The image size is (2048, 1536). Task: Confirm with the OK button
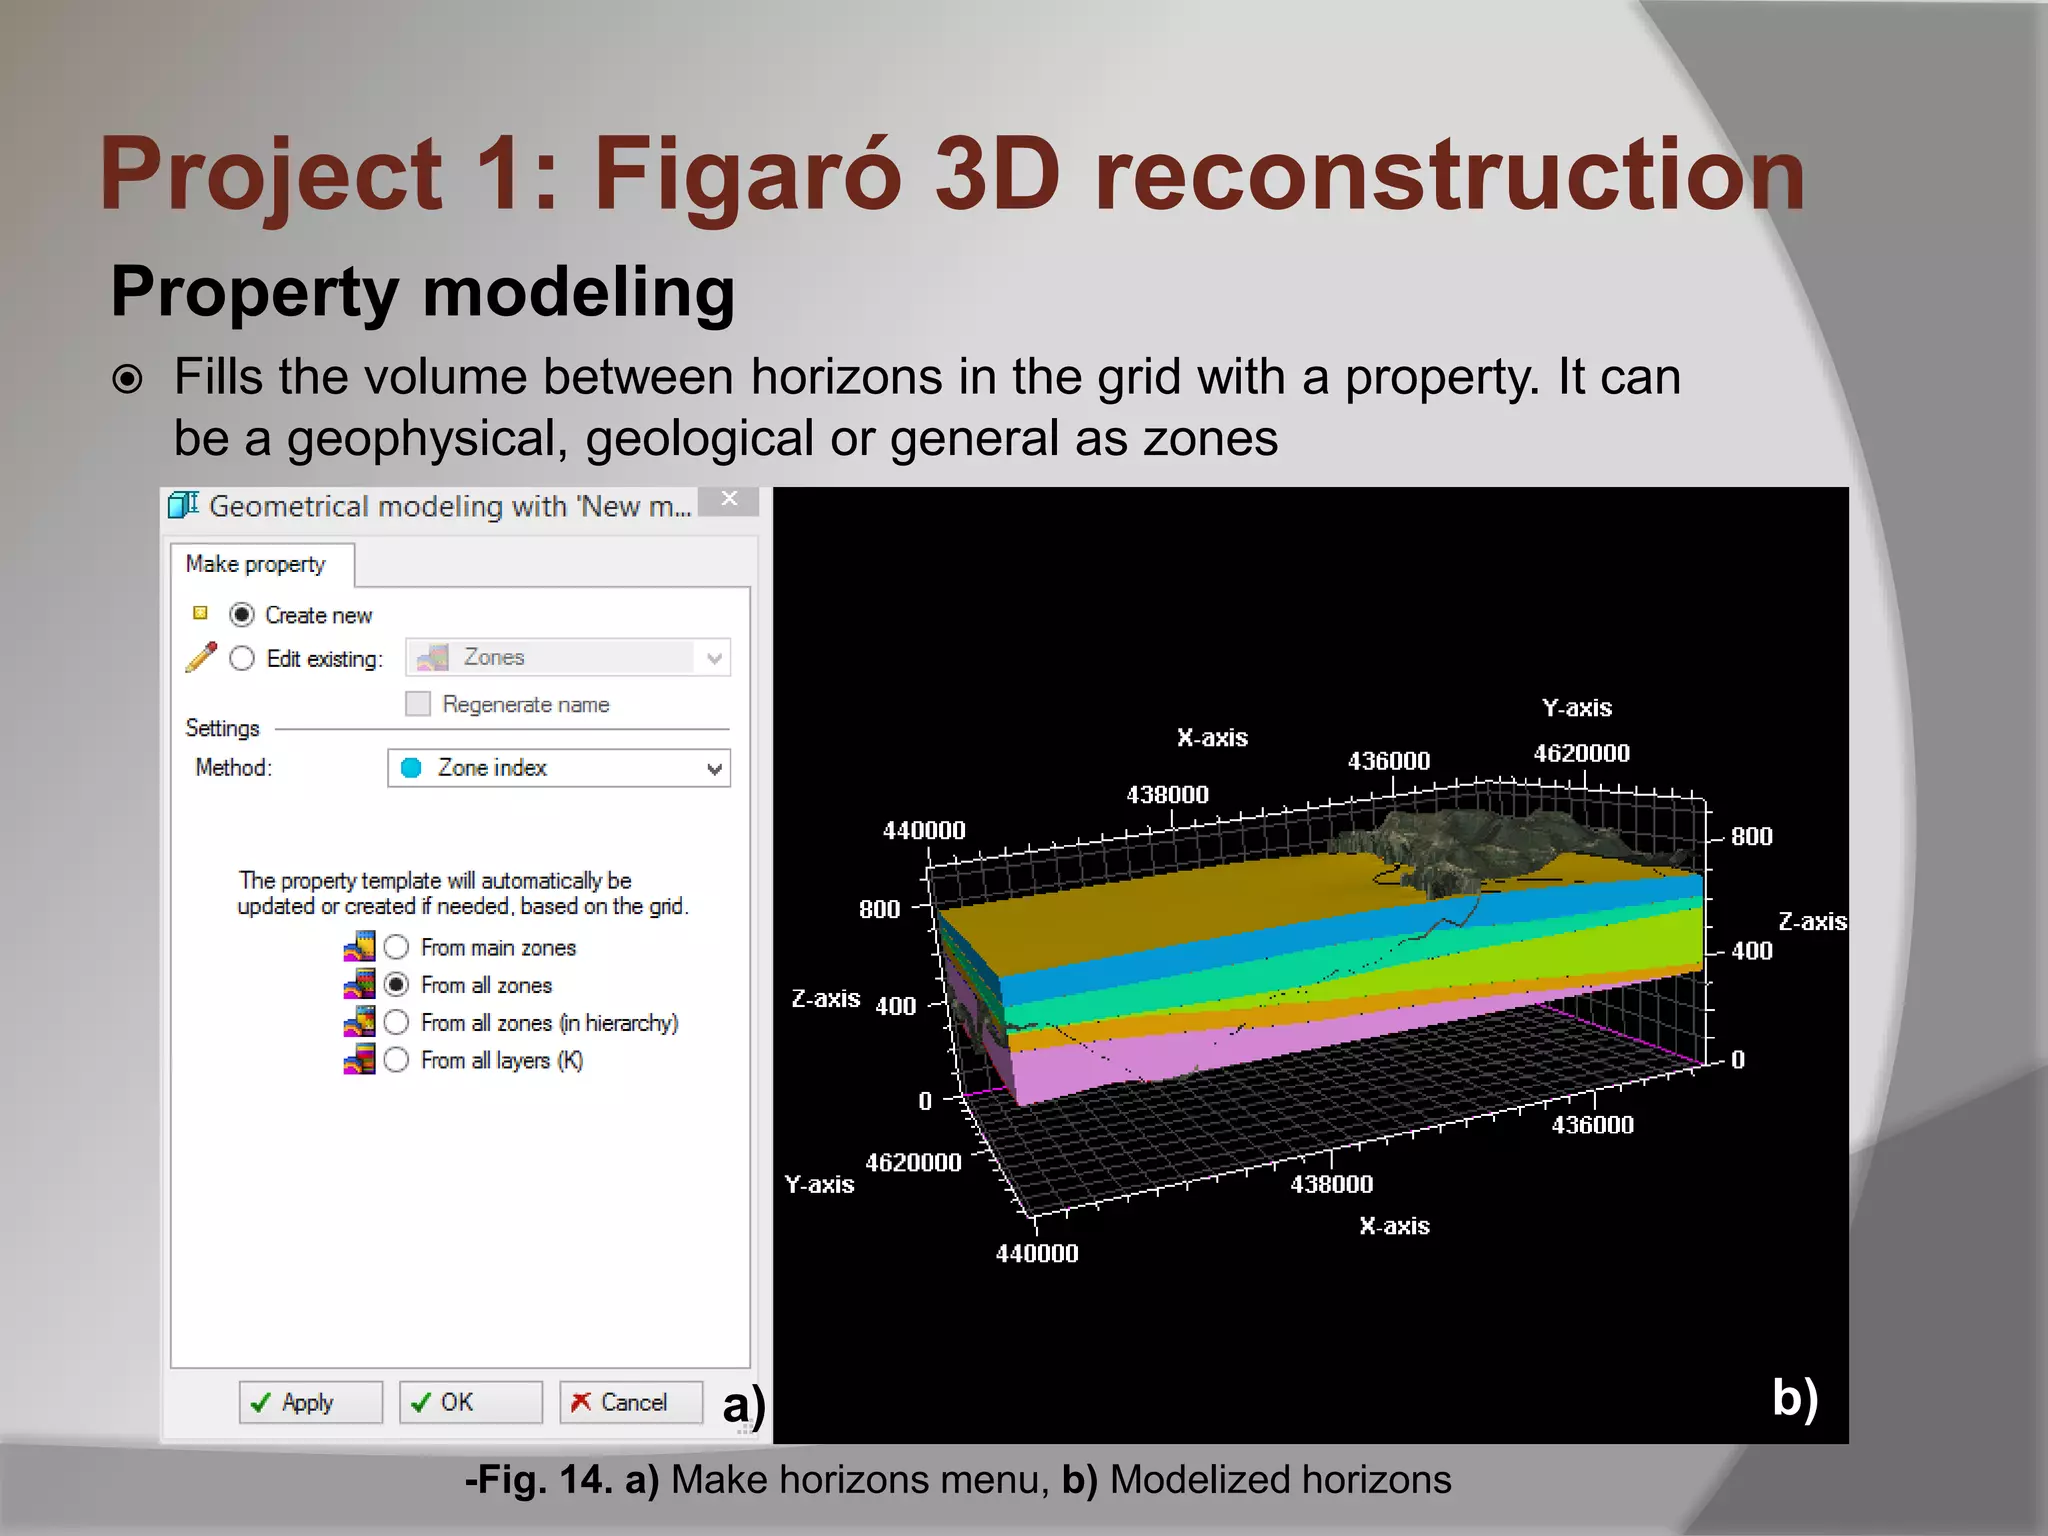[470, 1402]
